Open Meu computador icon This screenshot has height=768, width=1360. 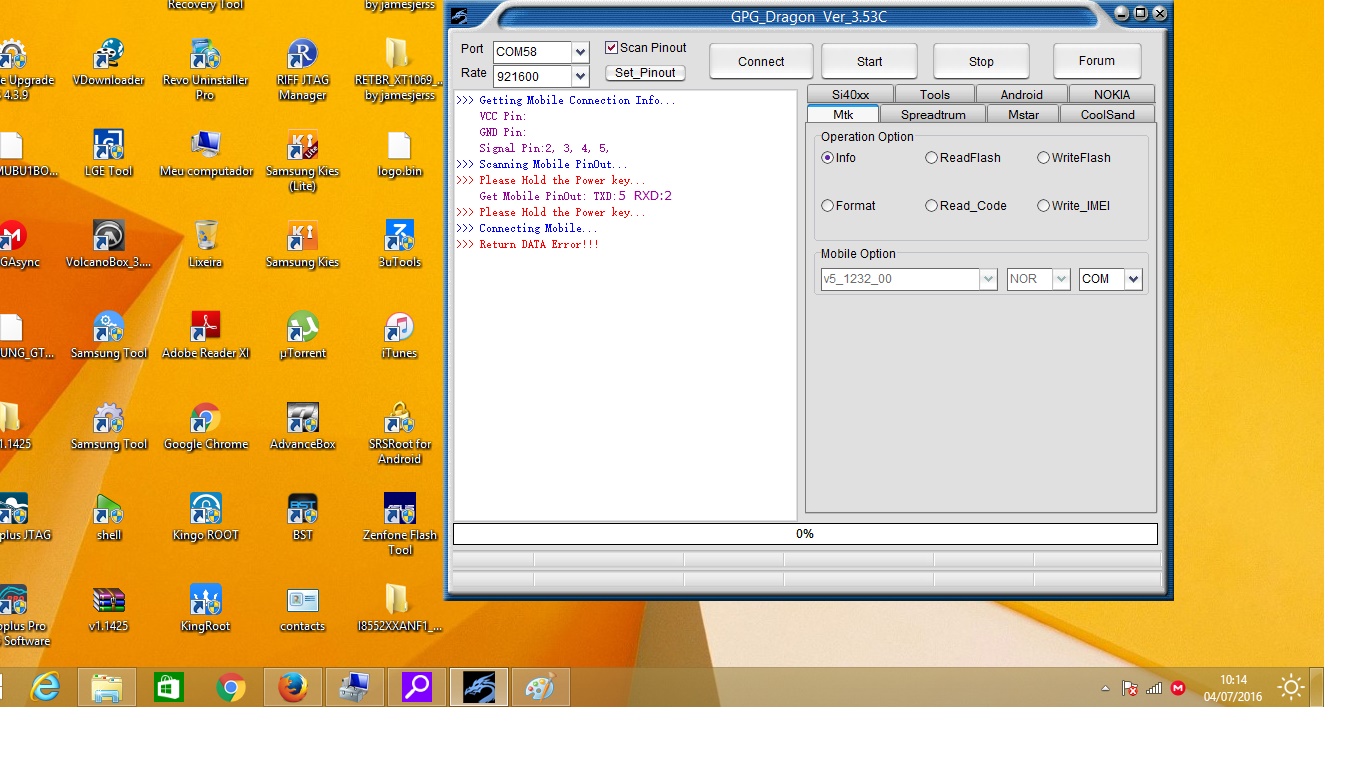206,153
